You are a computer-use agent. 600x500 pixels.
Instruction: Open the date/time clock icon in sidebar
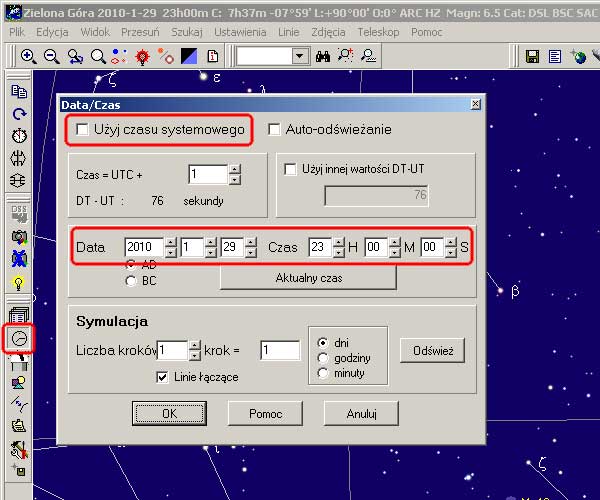click(x=18, y=339)
